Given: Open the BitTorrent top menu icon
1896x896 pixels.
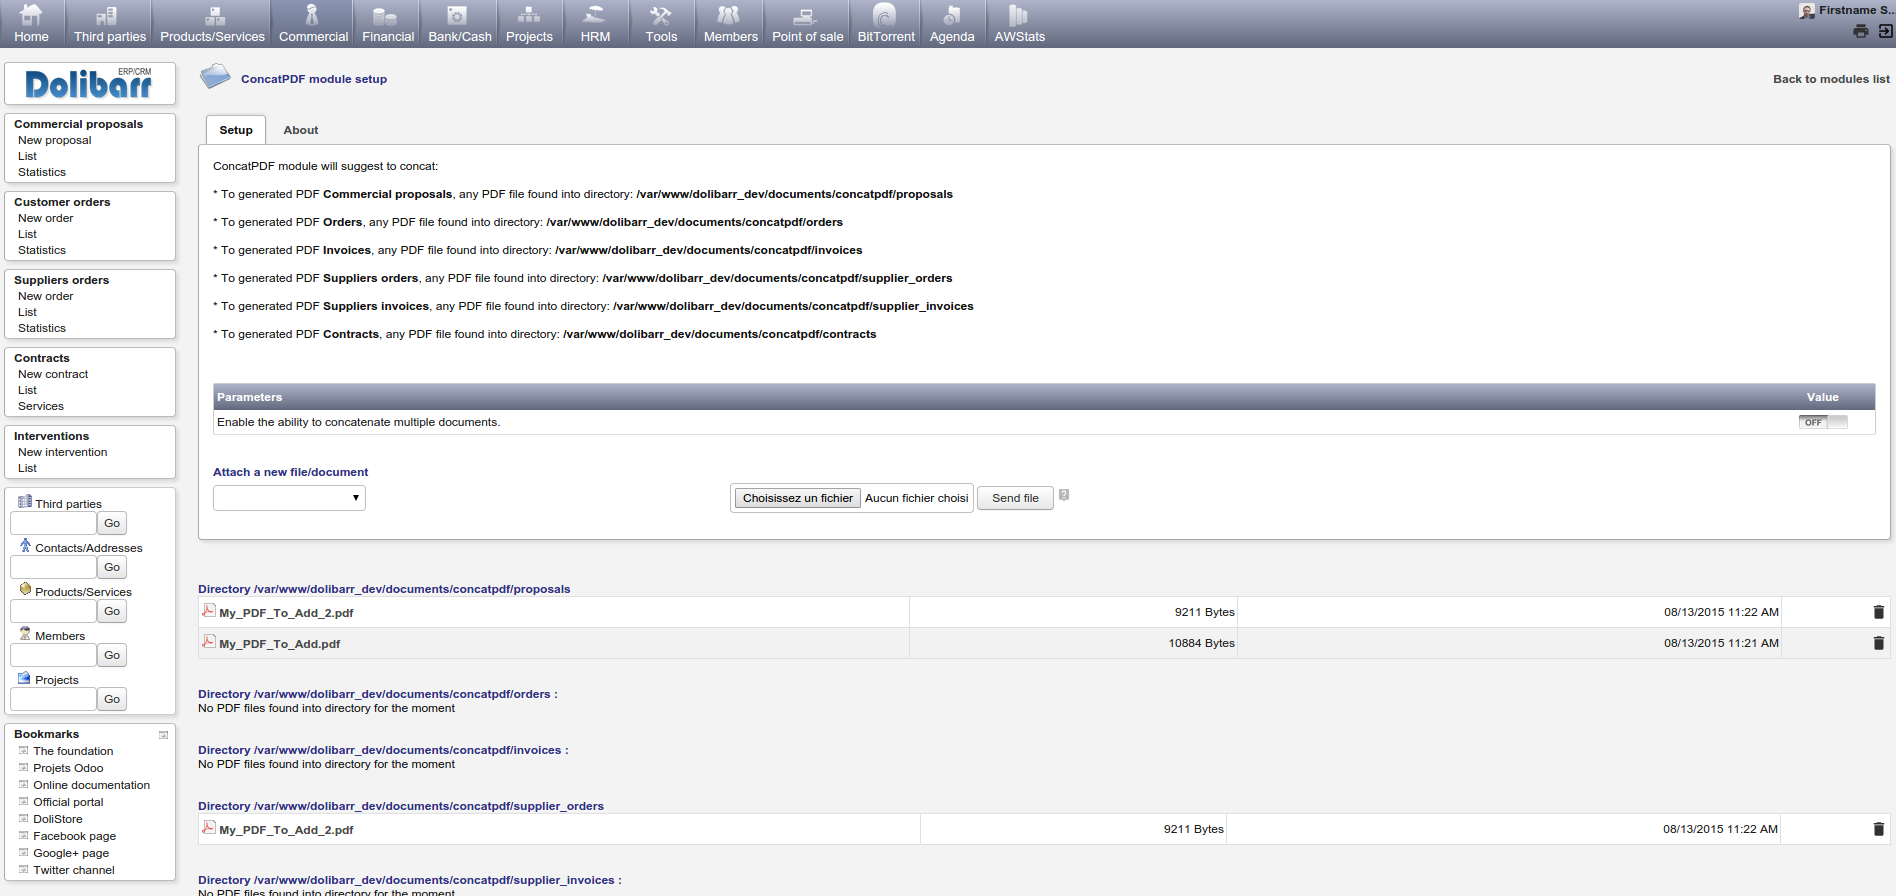Looking at the screenshot, I should pyautogui.click(x=885, y=16).
